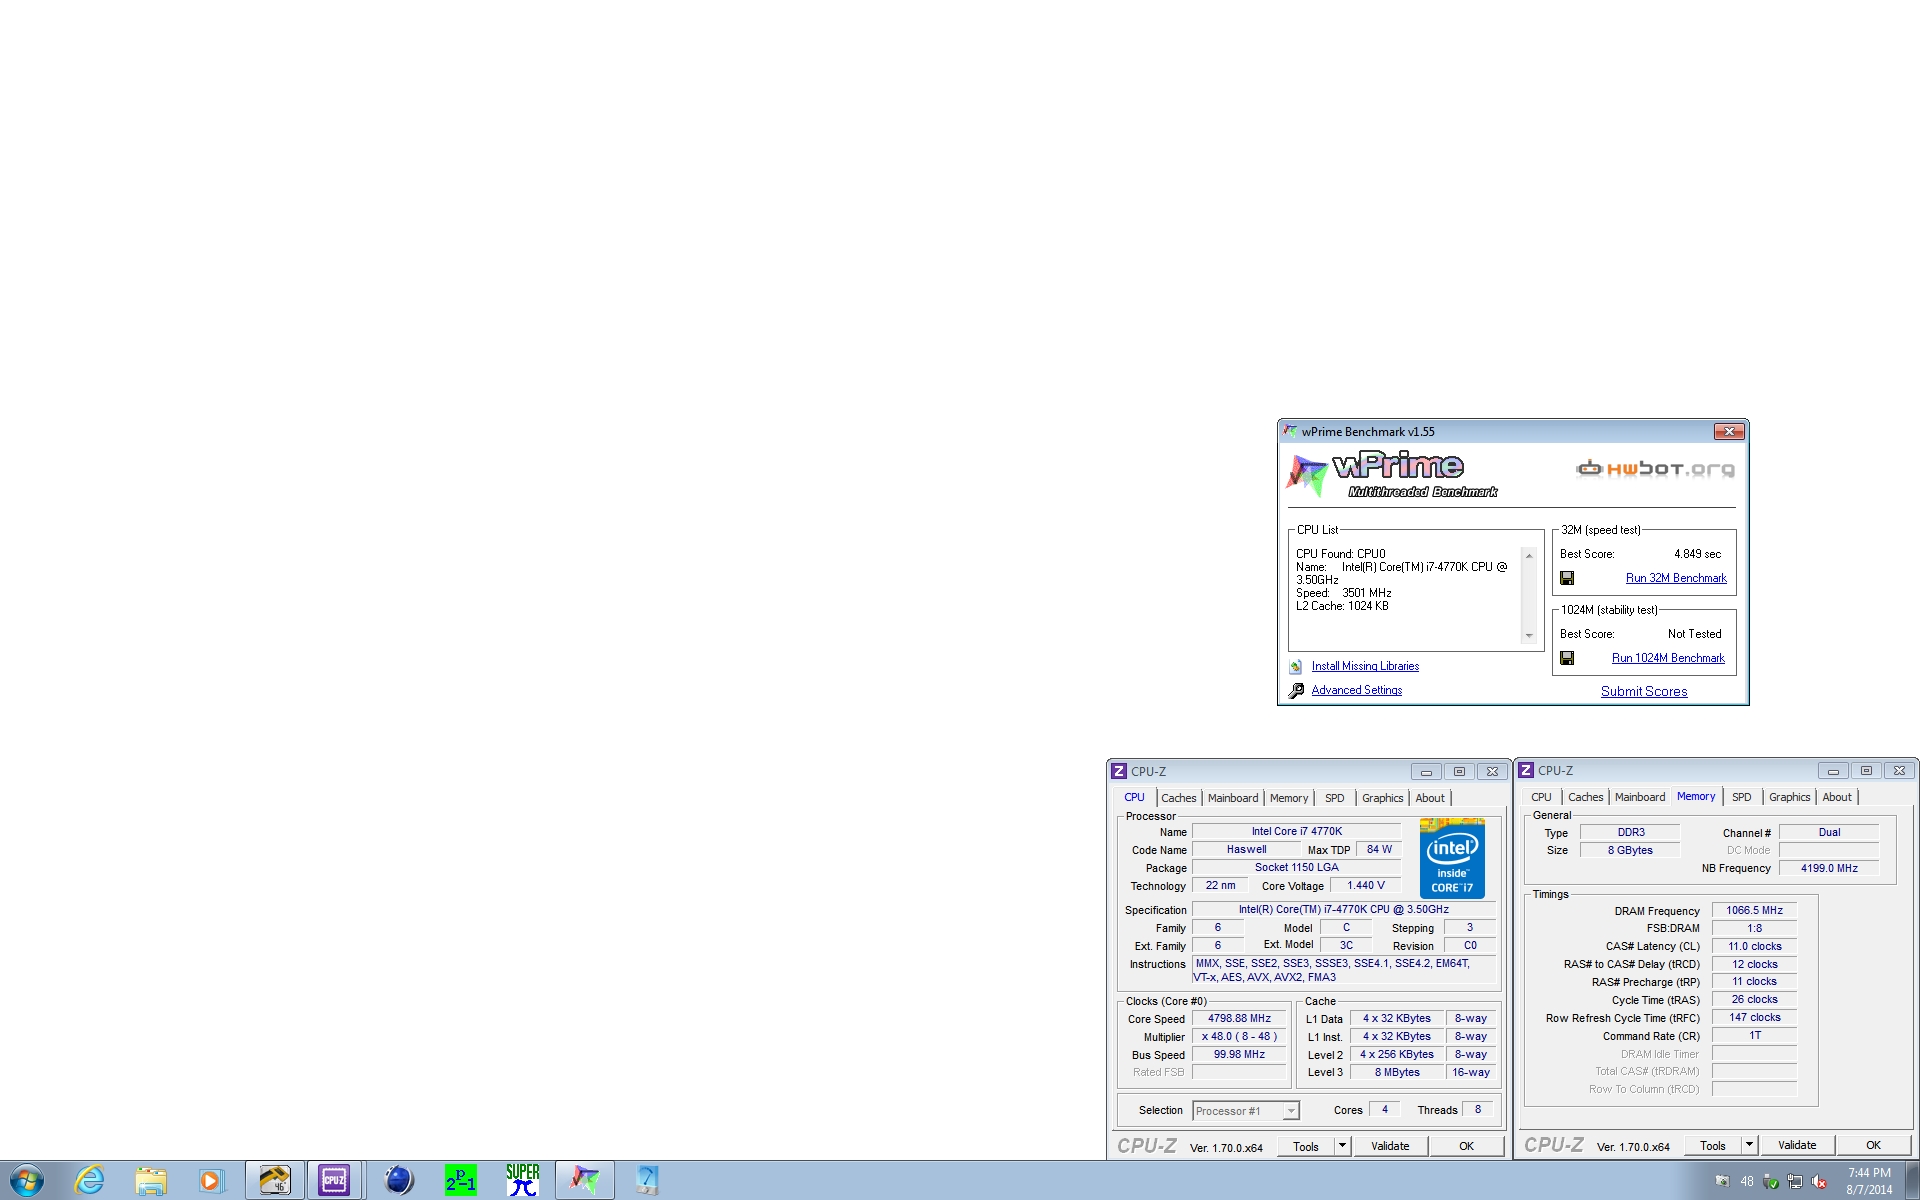Viewport: 1920px width, 1200px height.
Task: Open the Windows Start menu orb
Action: [26, 1180]
